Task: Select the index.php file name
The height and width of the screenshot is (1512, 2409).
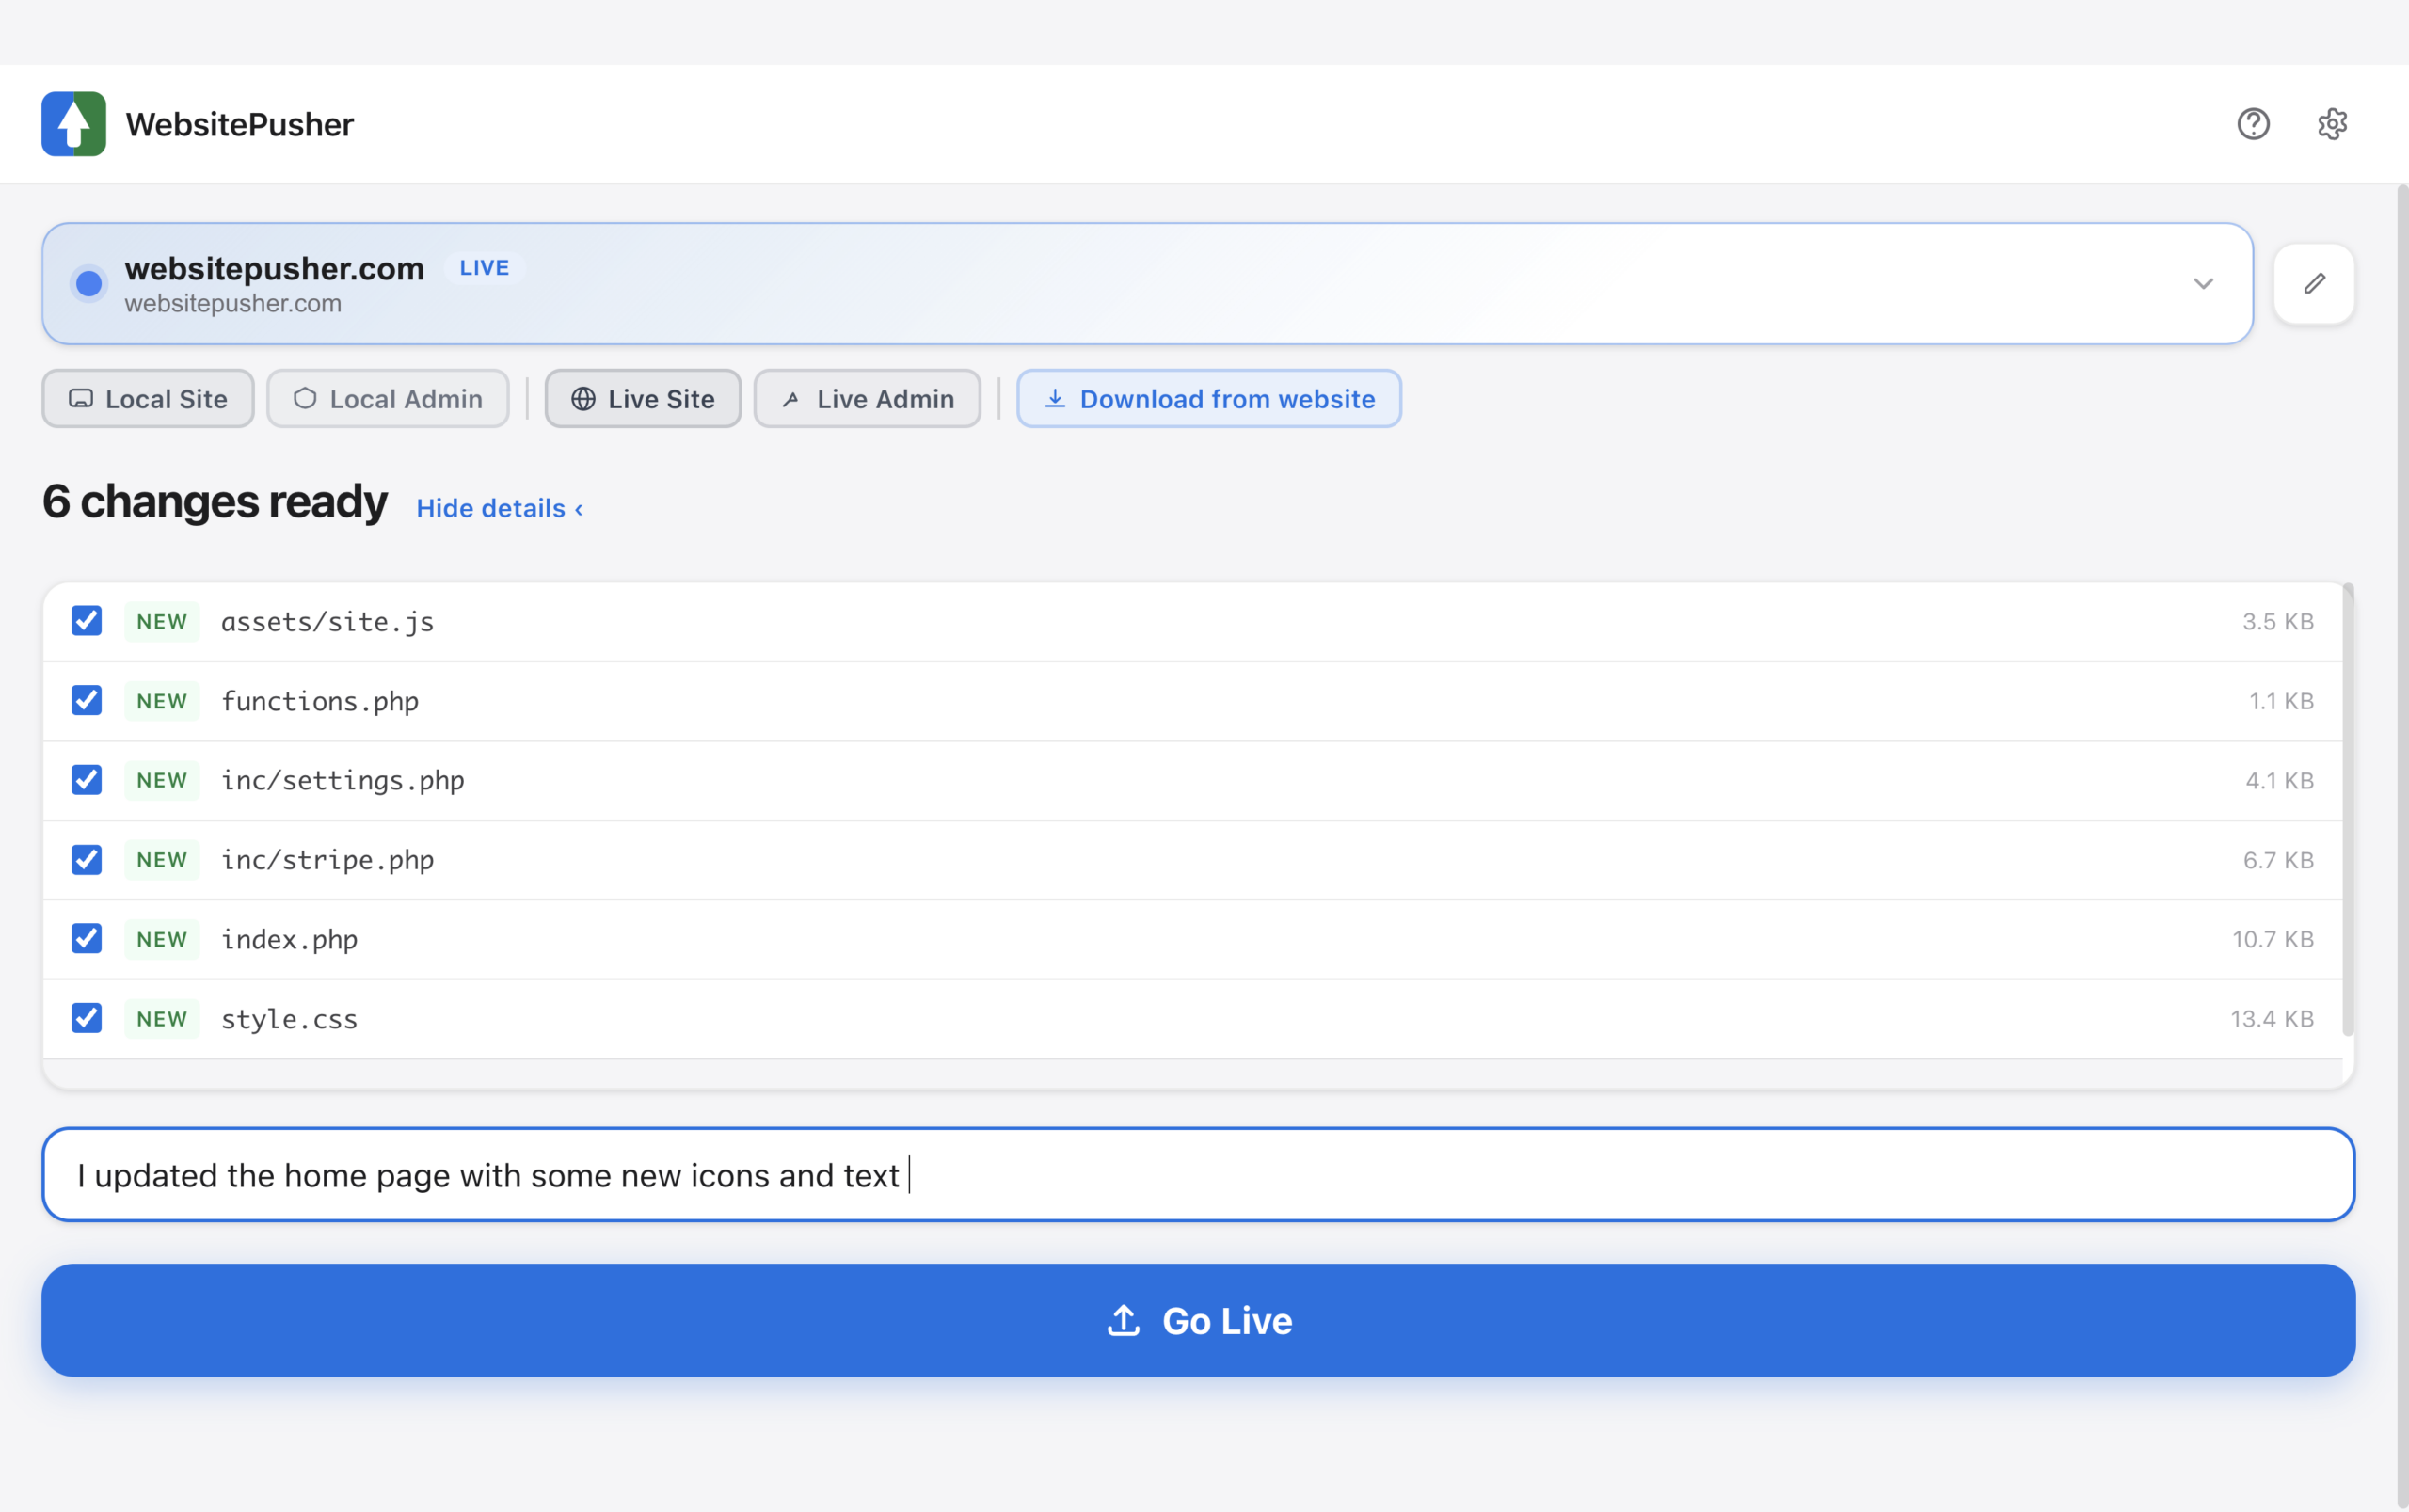Action: (x=289, y=940)
